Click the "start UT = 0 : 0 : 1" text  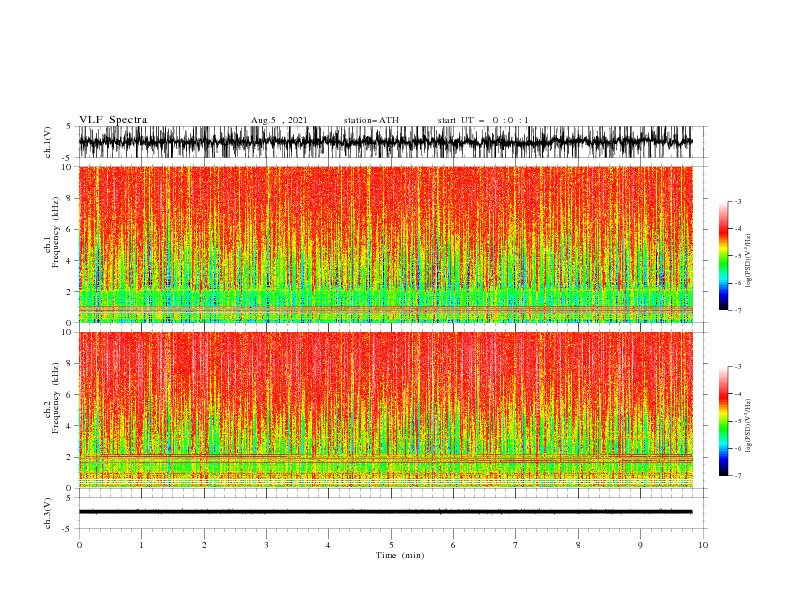click(482, 120)
